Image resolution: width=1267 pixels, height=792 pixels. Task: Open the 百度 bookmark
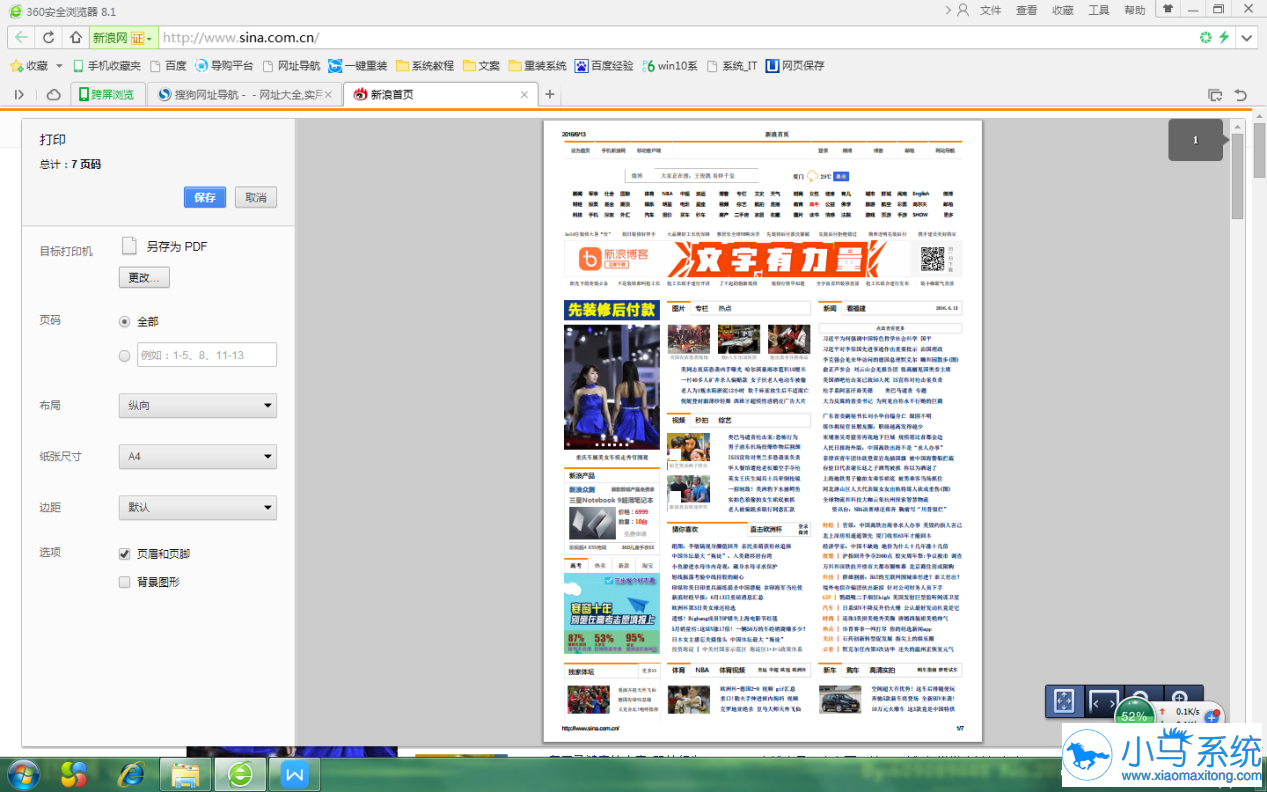[x=168, y=66]
